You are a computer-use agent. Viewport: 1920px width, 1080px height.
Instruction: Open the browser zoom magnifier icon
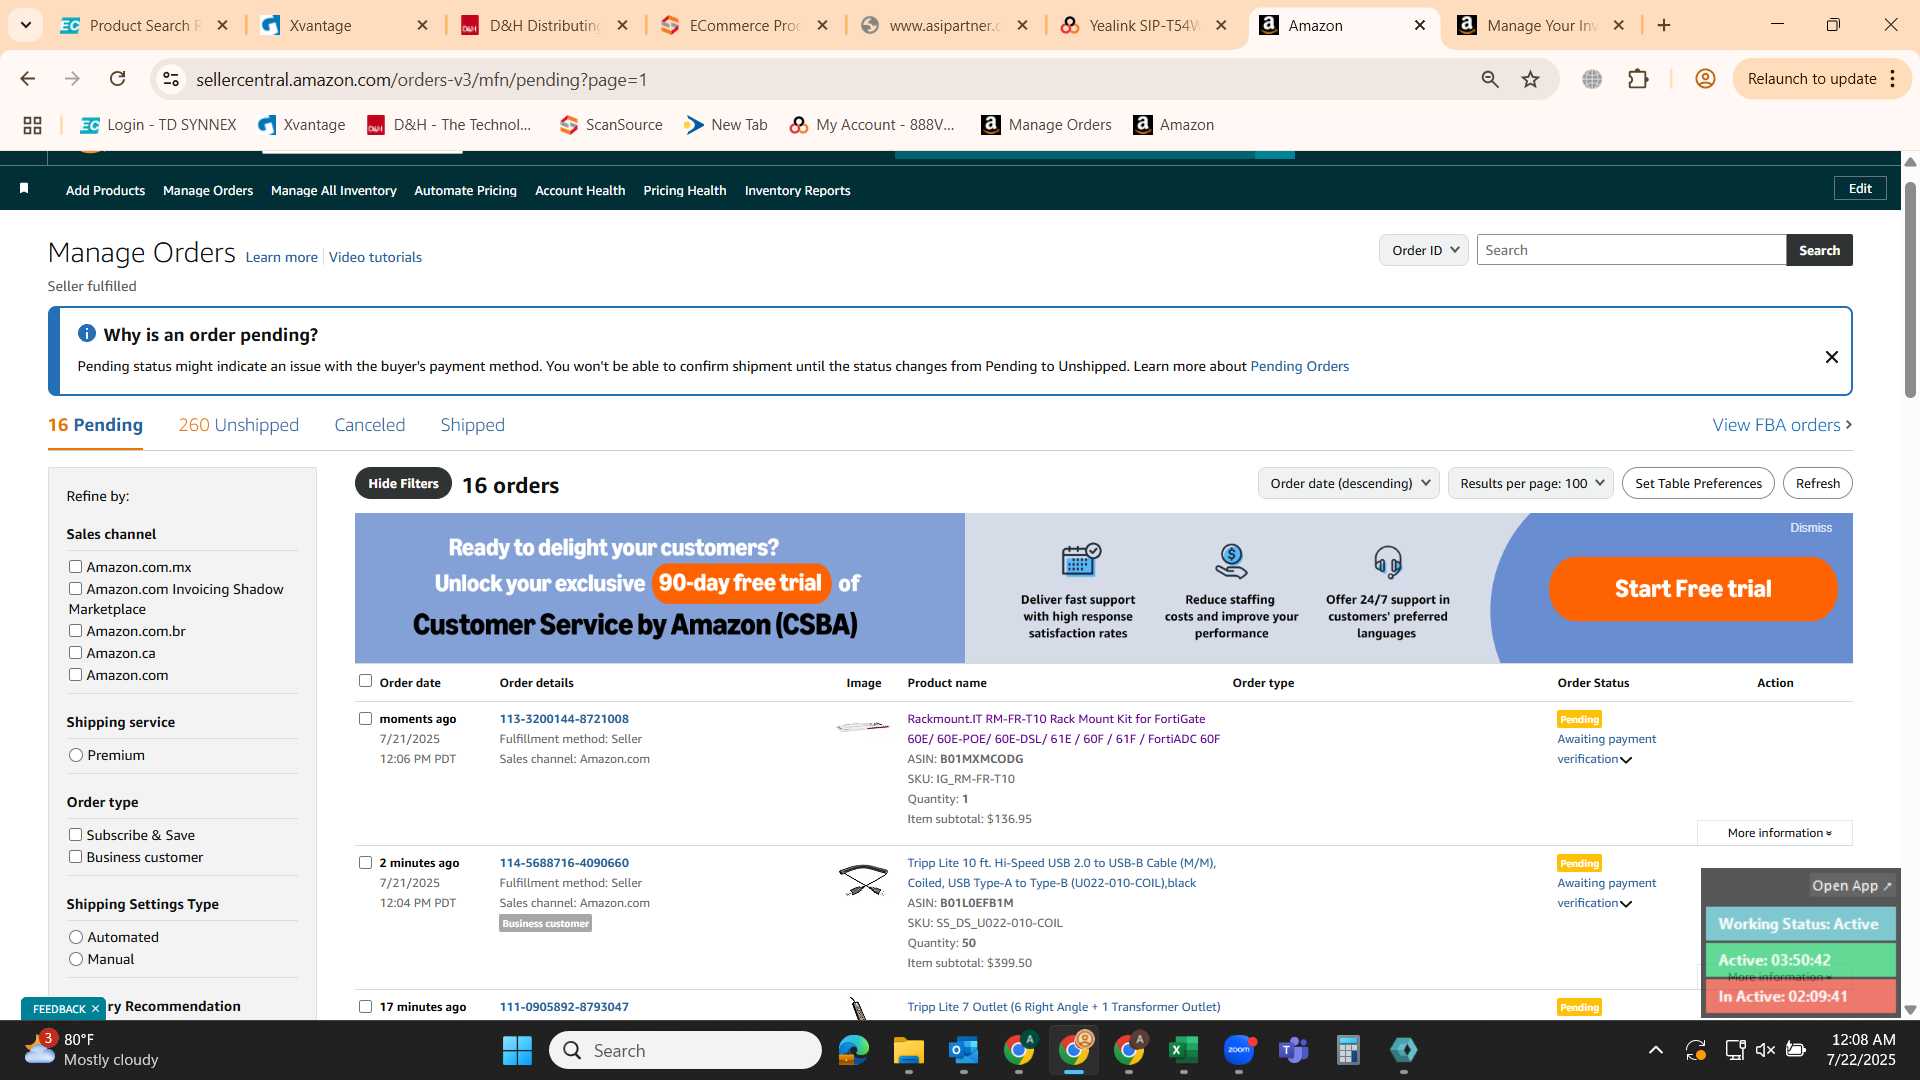(x=1490, y=79)
